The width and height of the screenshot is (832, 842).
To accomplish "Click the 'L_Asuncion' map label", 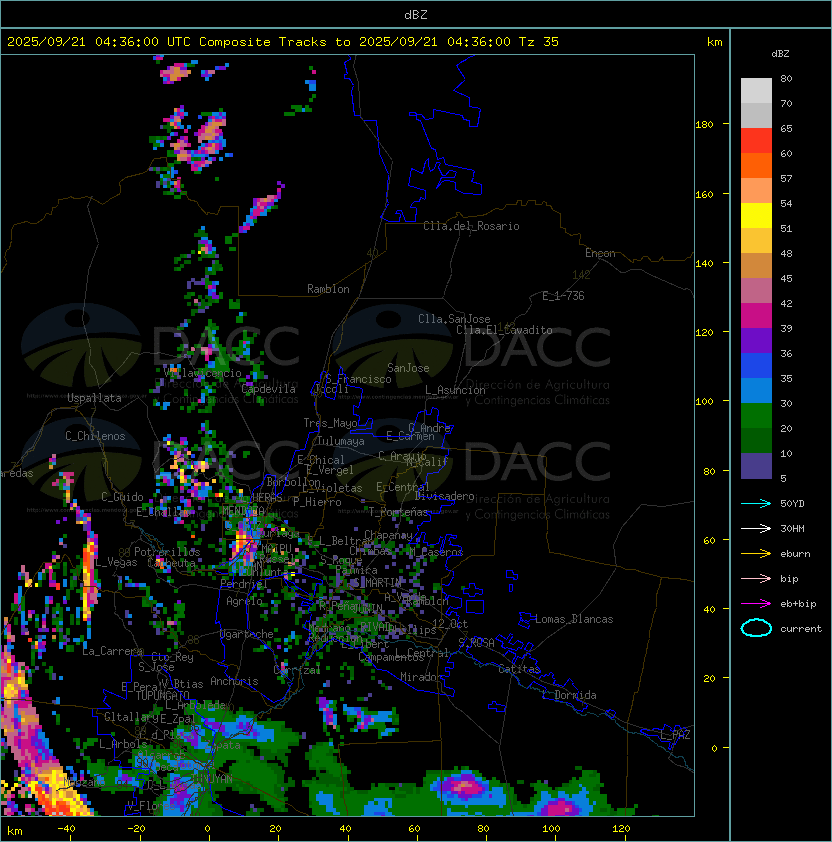I will point(455,390).
